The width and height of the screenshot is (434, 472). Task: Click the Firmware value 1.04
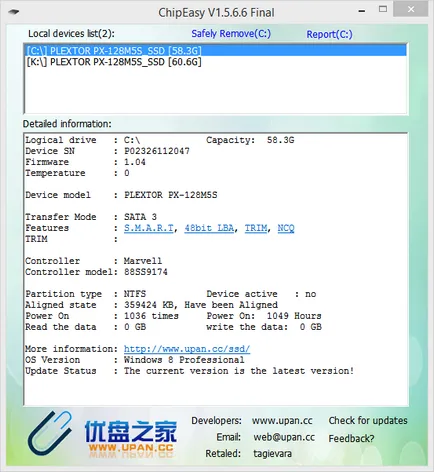[135, 162]
